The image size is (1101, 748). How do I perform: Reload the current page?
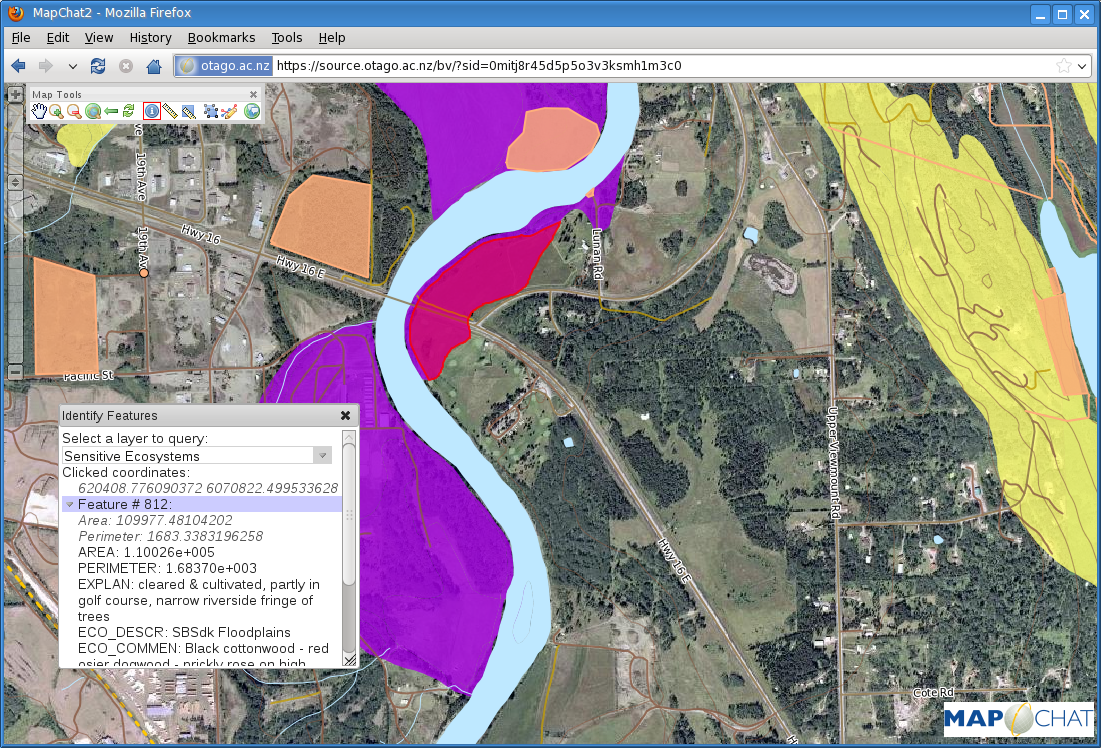(x=98, y=66)
